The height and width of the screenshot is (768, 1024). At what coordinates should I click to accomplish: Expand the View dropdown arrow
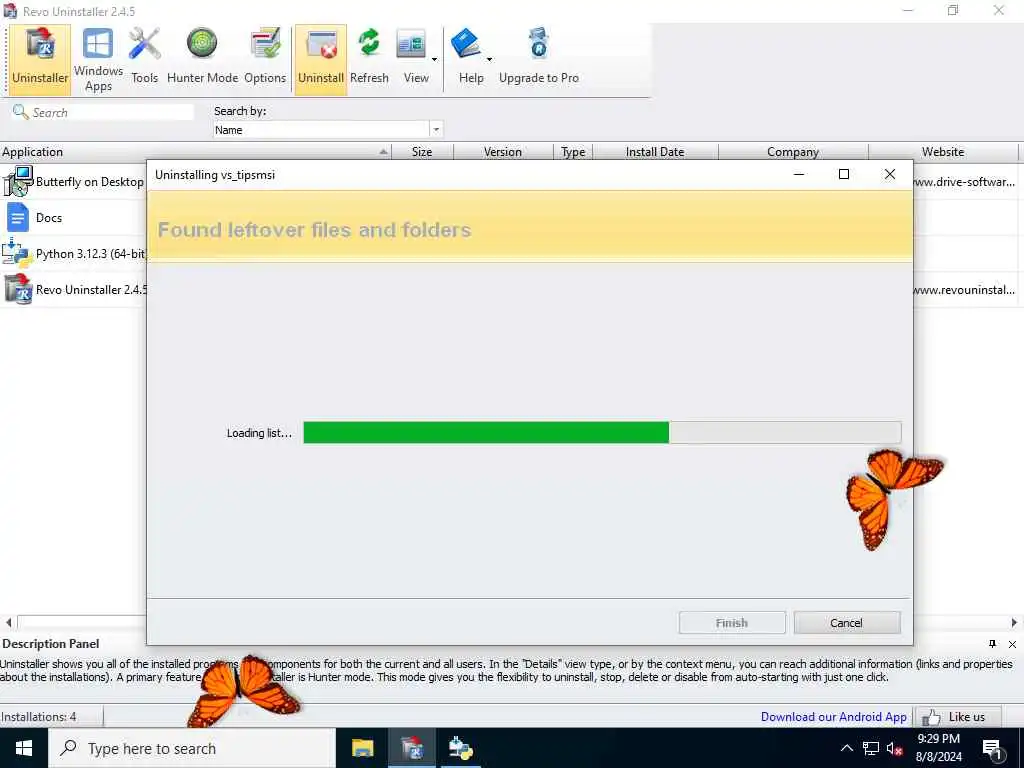point(434,59)
